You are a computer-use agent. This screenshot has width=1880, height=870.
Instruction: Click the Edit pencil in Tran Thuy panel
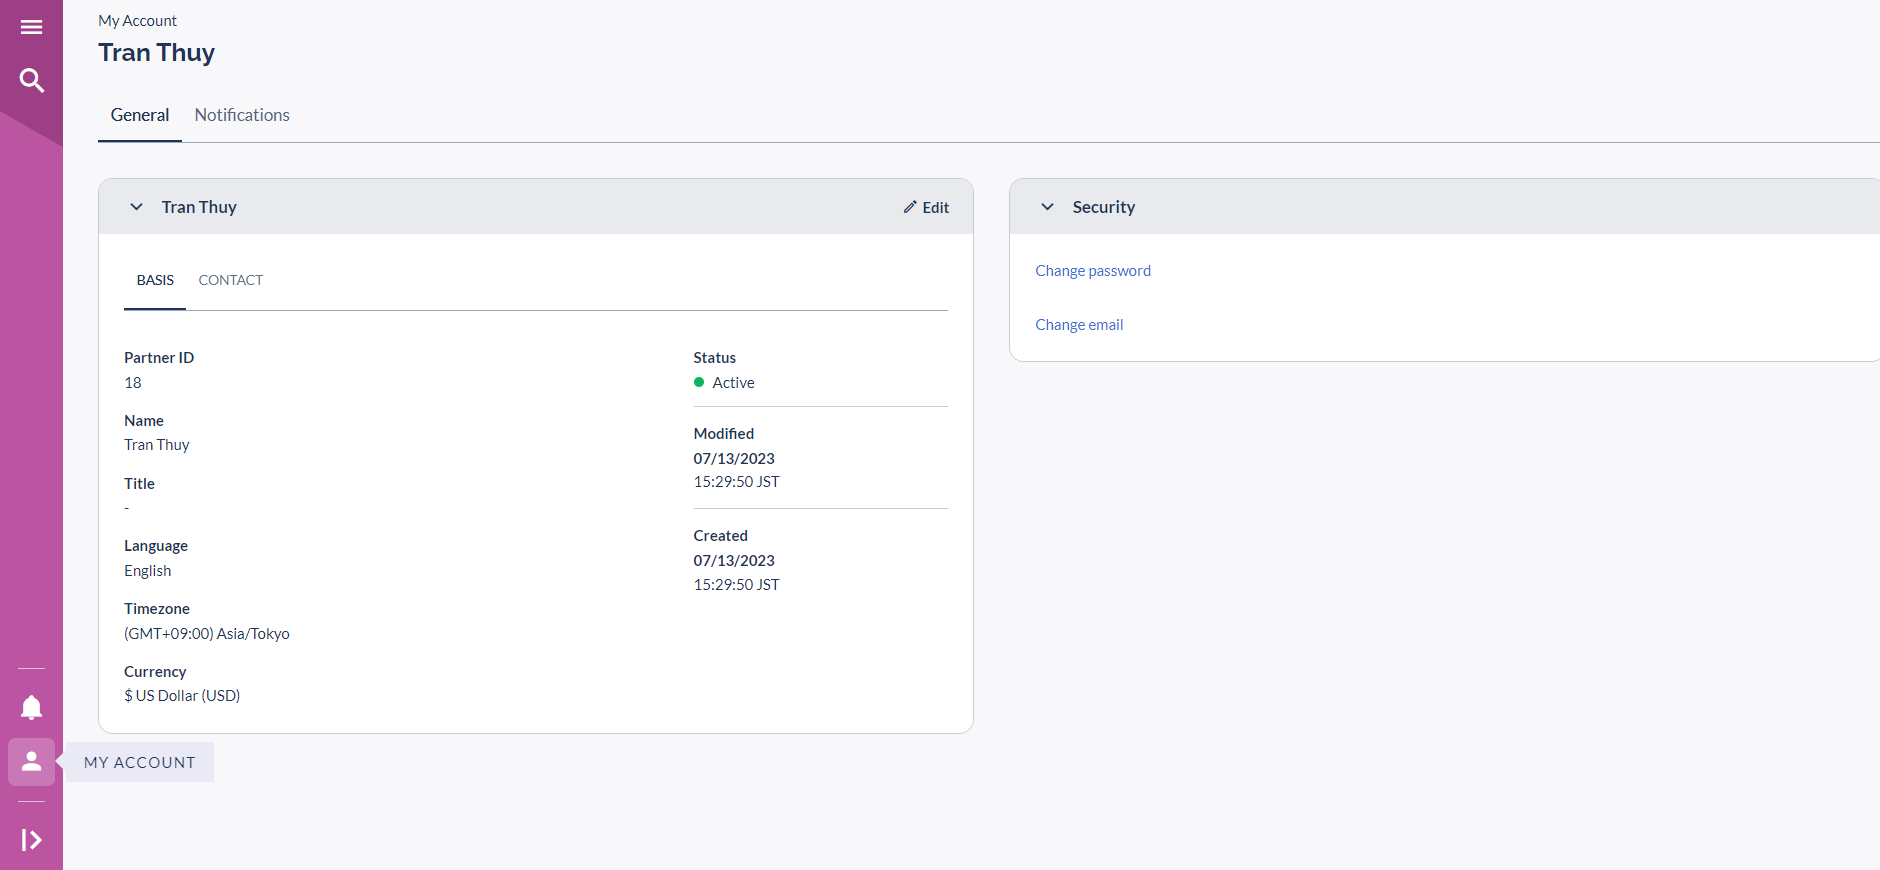click(x=926, y=207)
